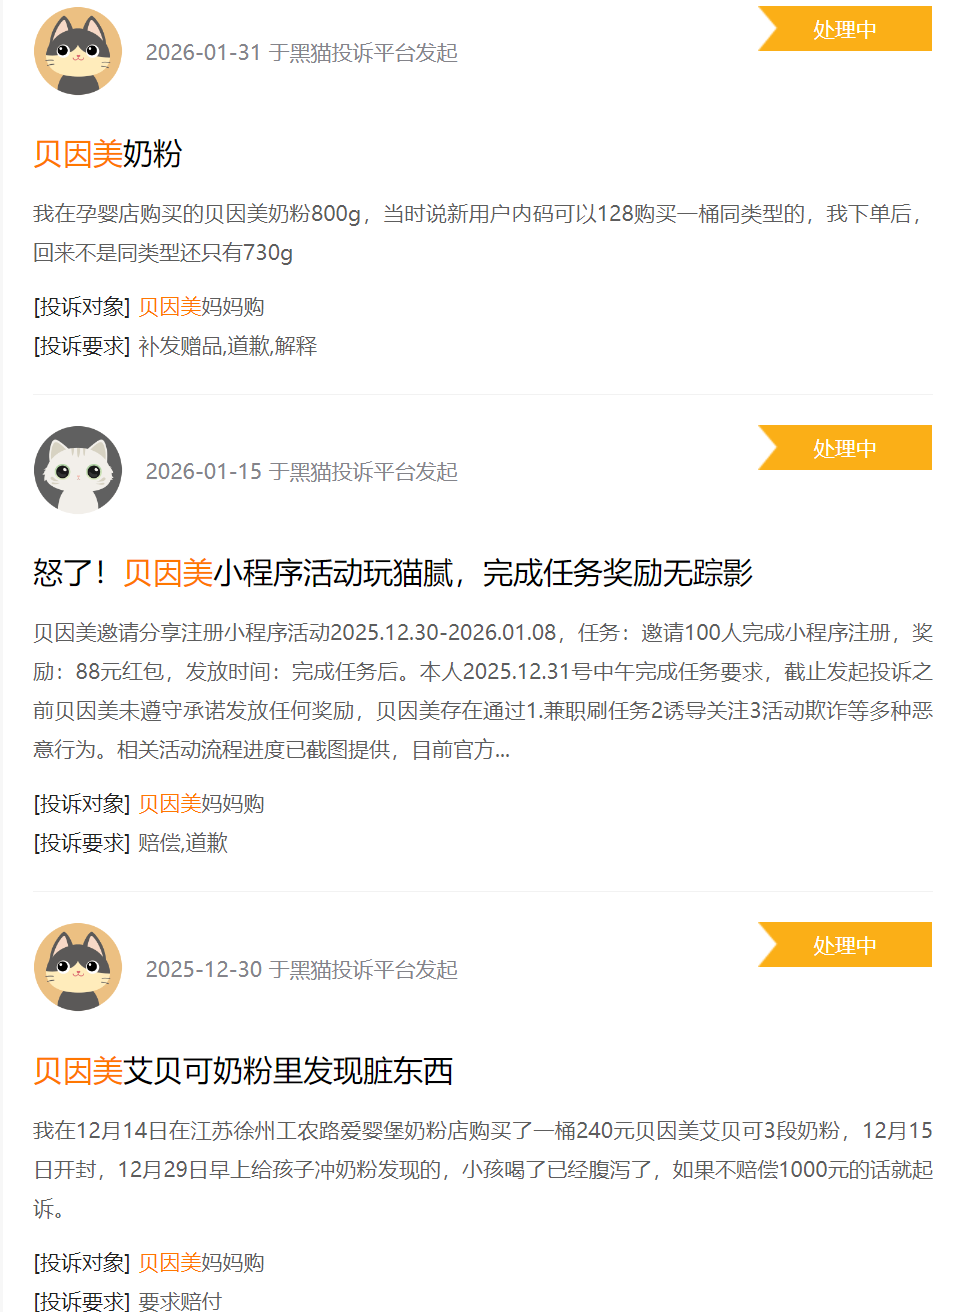
Task: Open the 怒了！贝因美小程序活动玩猫腻 complaint title
Action: click(393, 573)
